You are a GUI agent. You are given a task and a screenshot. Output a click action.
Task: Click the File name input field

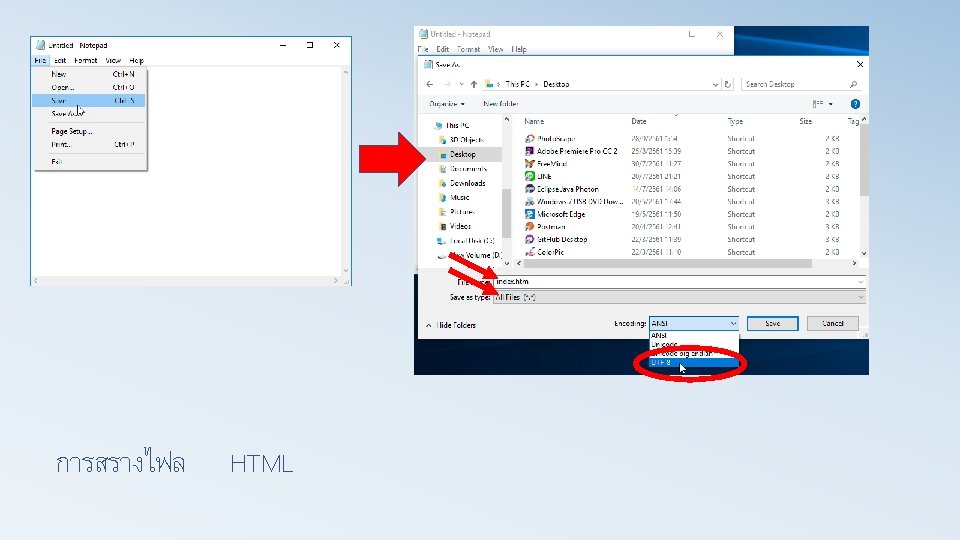click(x=679, y=282)
